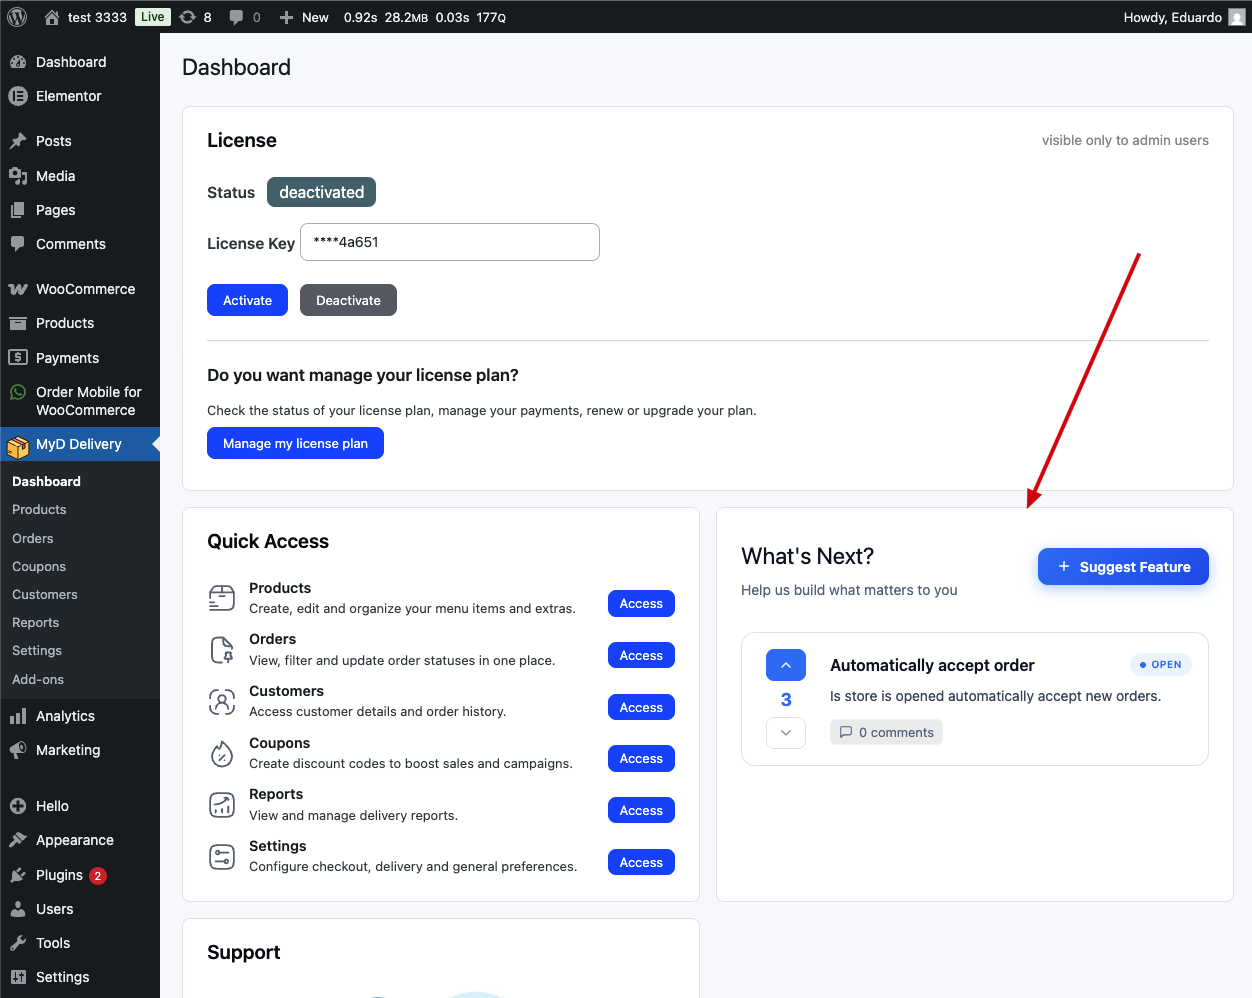Toggle the deactivated status badge
This screenshot has width=1252, height=998.
click(x=321, y=192)
